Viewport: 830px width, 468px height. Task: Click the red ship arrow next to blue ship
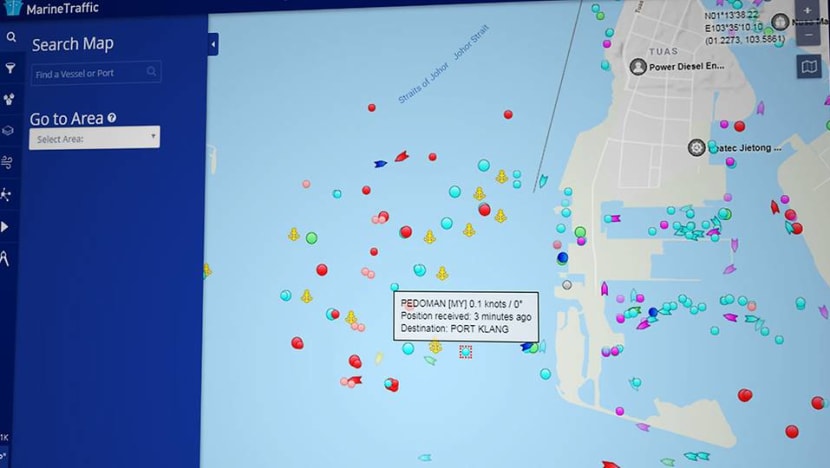pos(402,156)
